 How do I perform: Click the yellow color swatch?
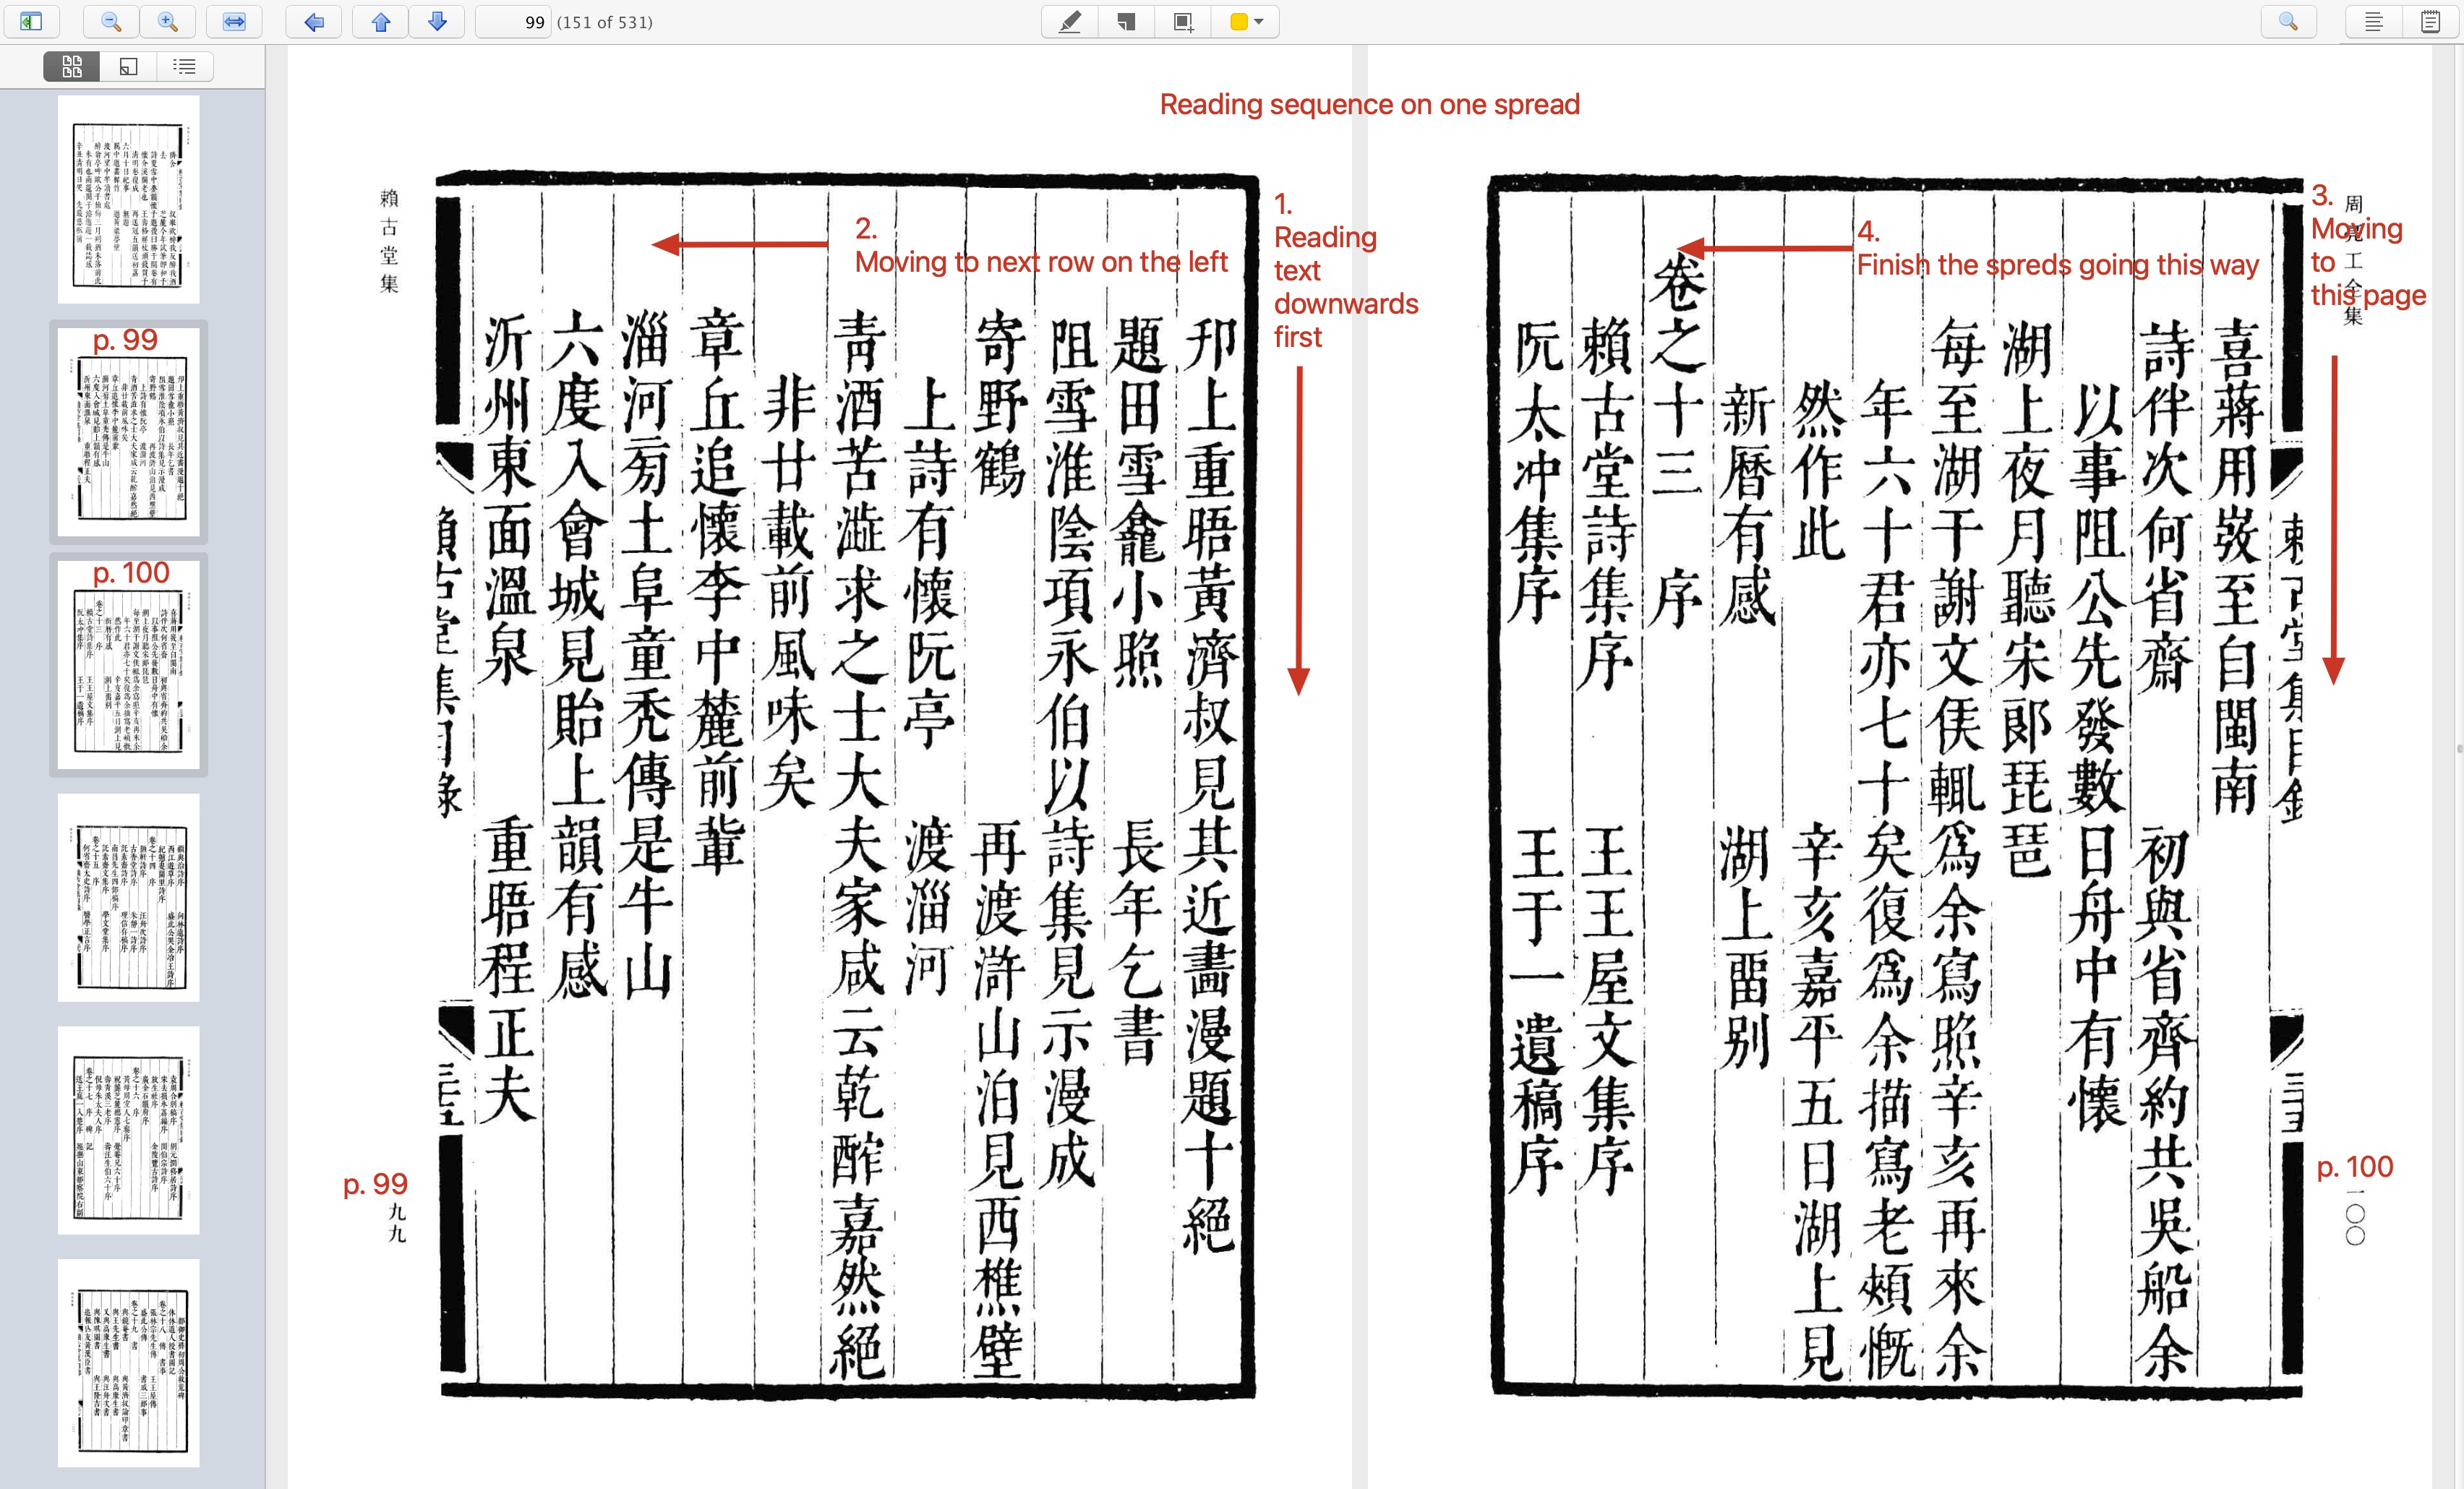(x=1238, y=21)
